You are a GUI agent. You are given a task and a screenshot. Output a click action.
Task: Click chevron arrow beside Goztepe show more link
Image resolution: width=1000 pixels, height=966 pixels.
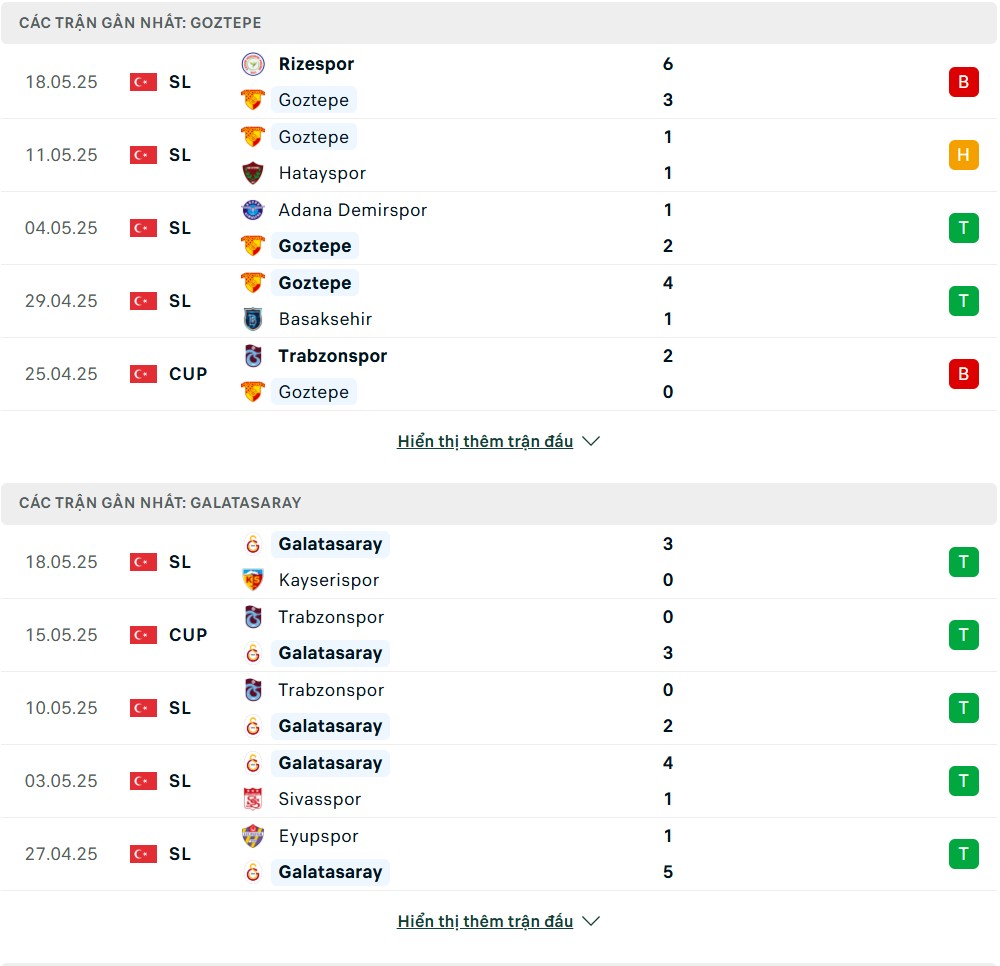[x=591, y=441]
